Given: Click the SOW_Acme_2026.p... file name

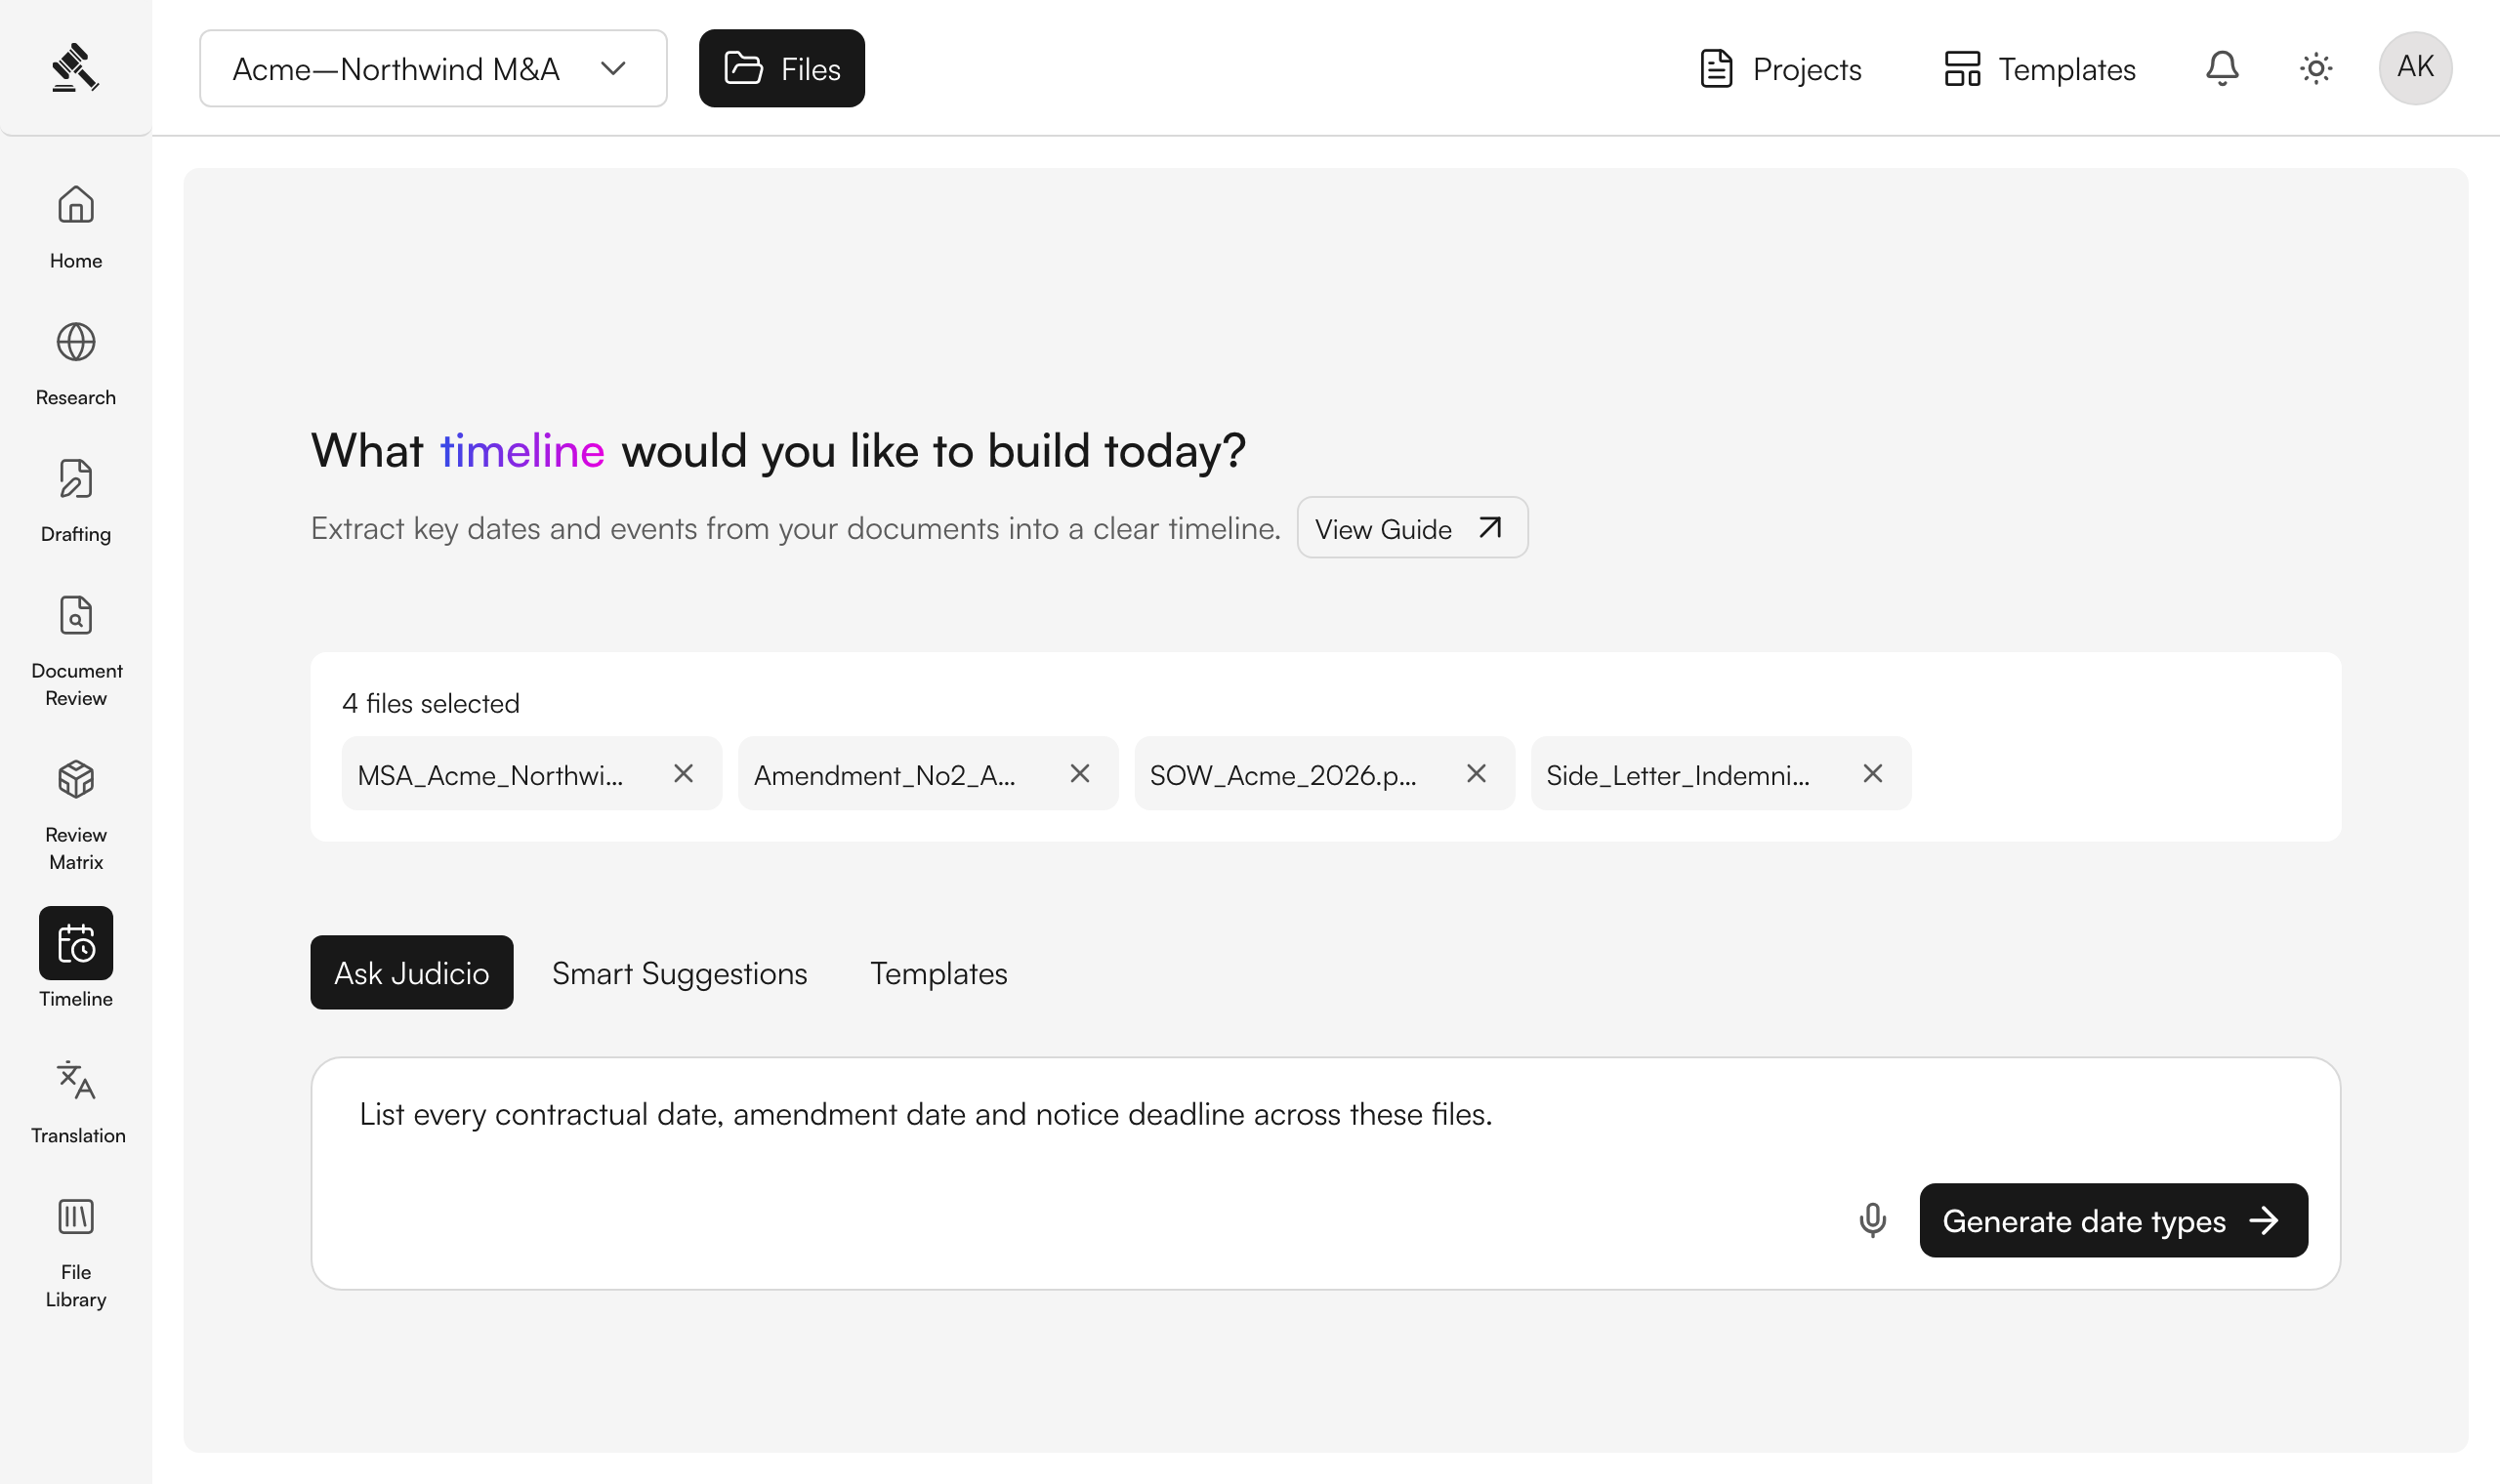Looking at the screenshot, I should coord(1282,775).
